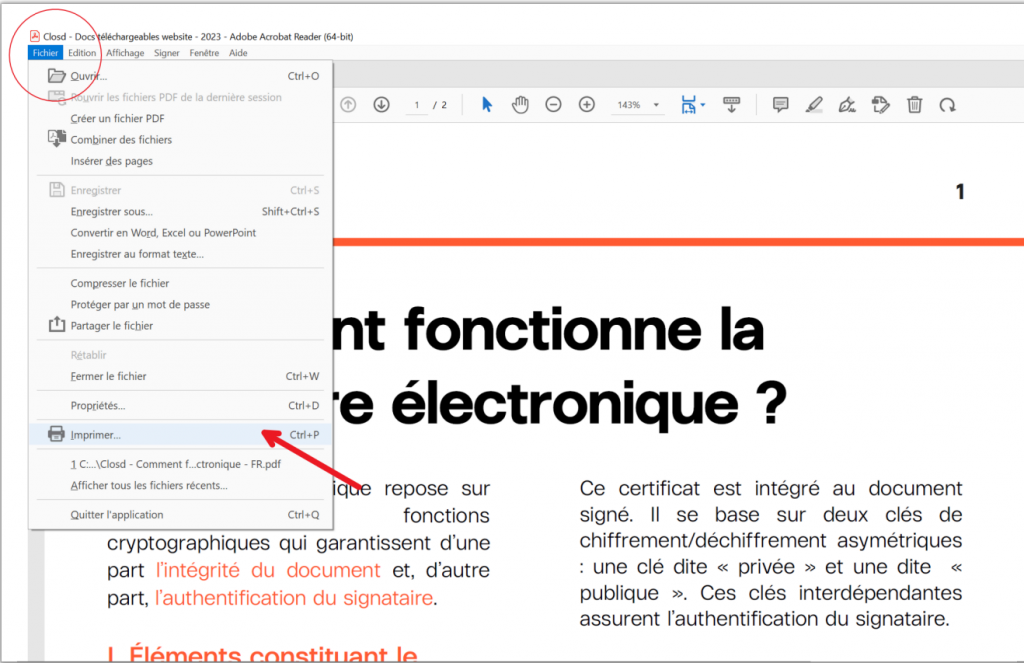Select Enregistrer sous... menu entry
Screen dimensions: 1024x663
point(111,211)
